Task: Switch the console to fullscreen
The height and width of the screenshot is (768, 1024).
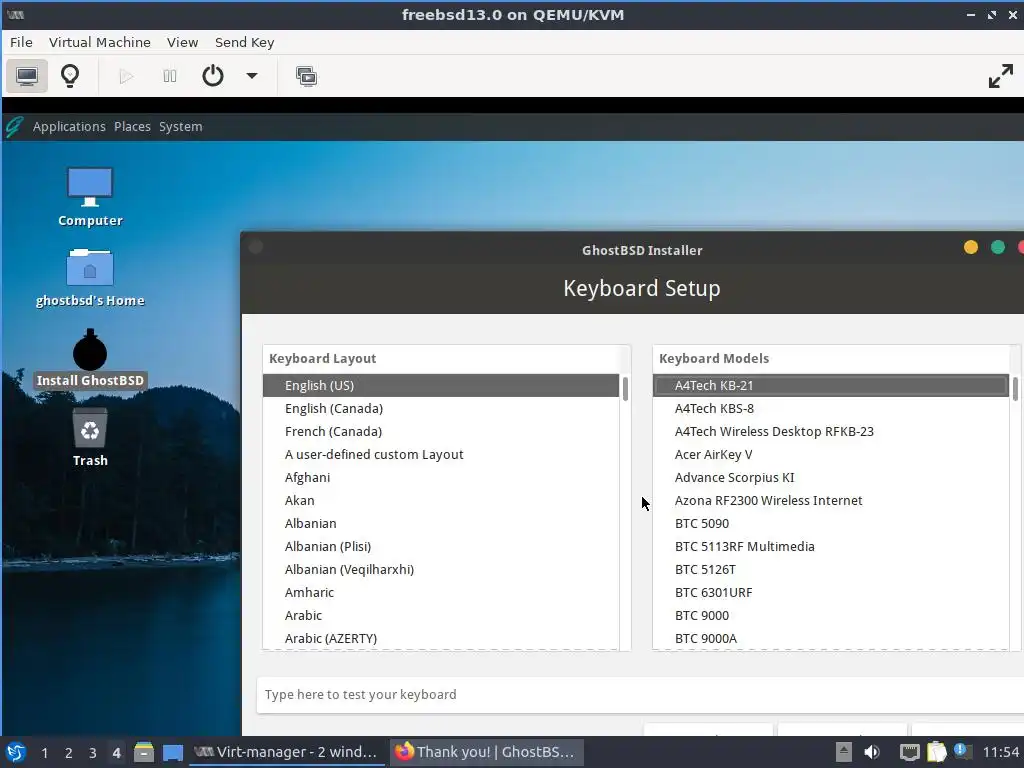Action: click(1000, 76)
